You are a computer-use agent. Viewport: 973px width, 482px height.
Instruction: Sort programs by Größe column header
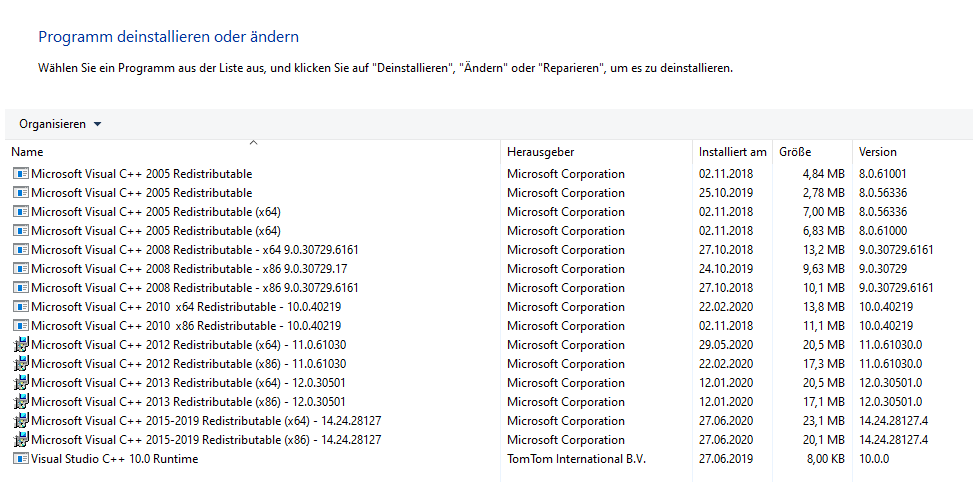(x=795, y=152)
